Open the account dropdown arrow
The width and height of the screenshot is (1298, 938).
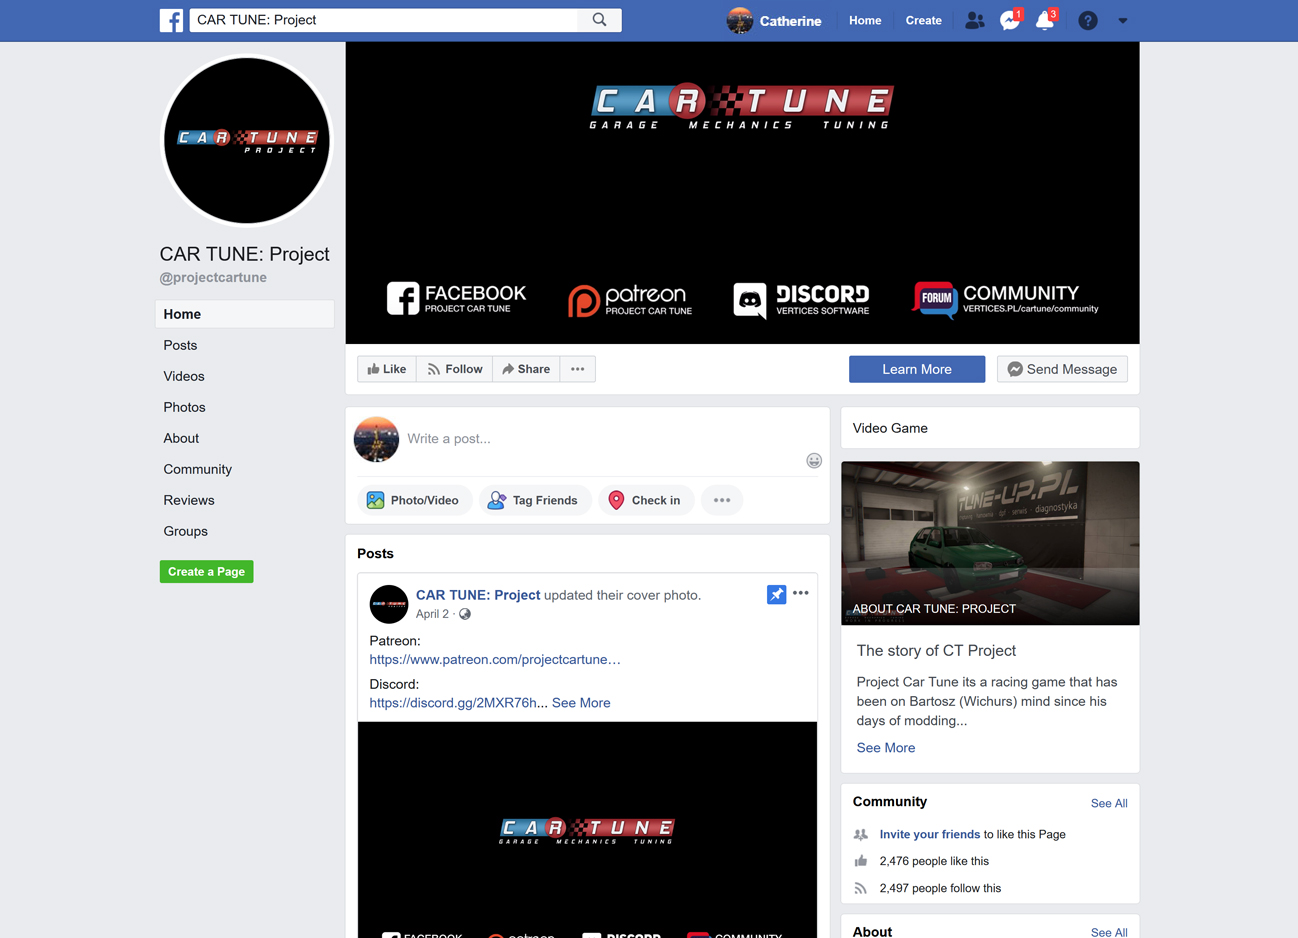(x=1123, y=21)
